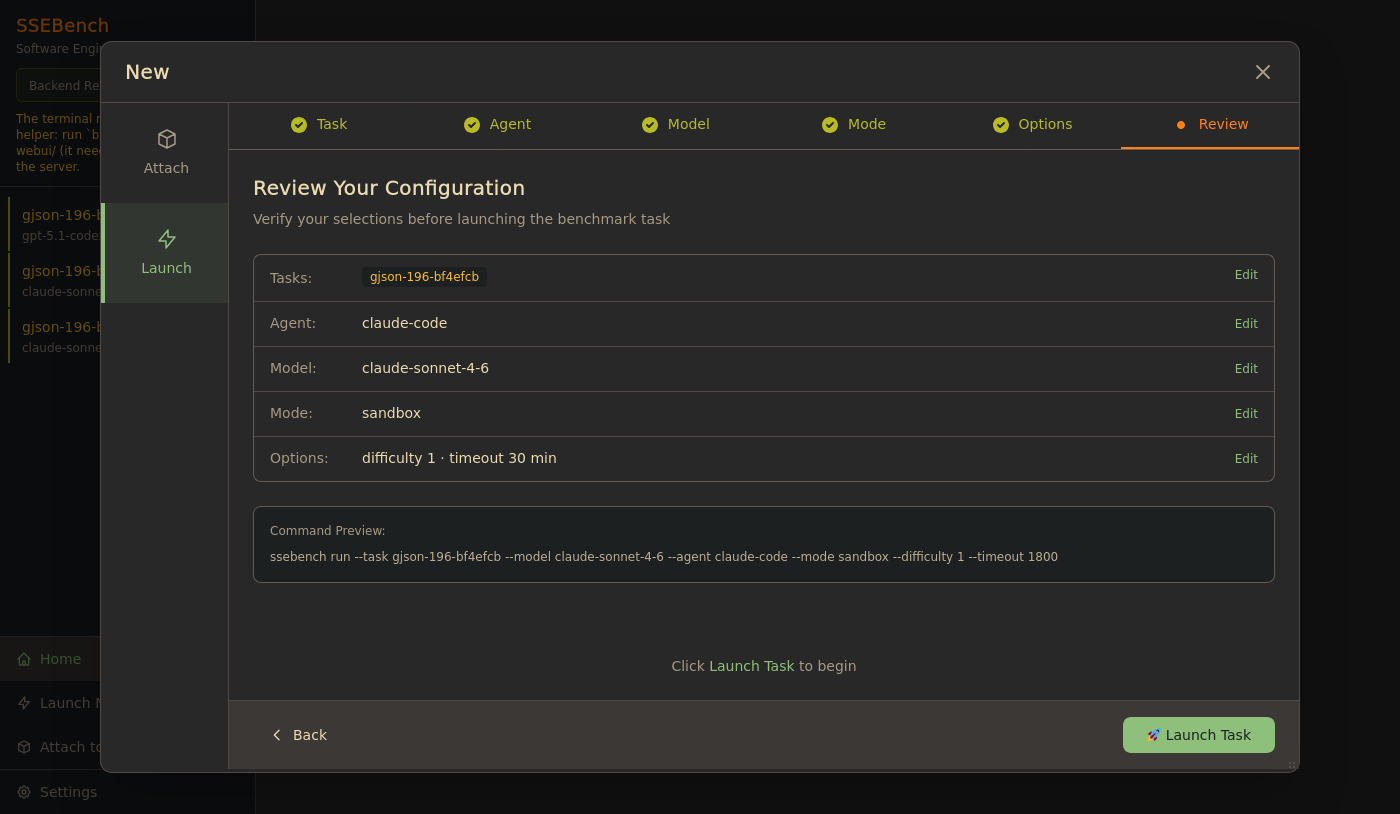The width and height of the screenshot is (1400, 814).
Task: Click the SSEBench title in background window
Action: [x=62, y=26]
